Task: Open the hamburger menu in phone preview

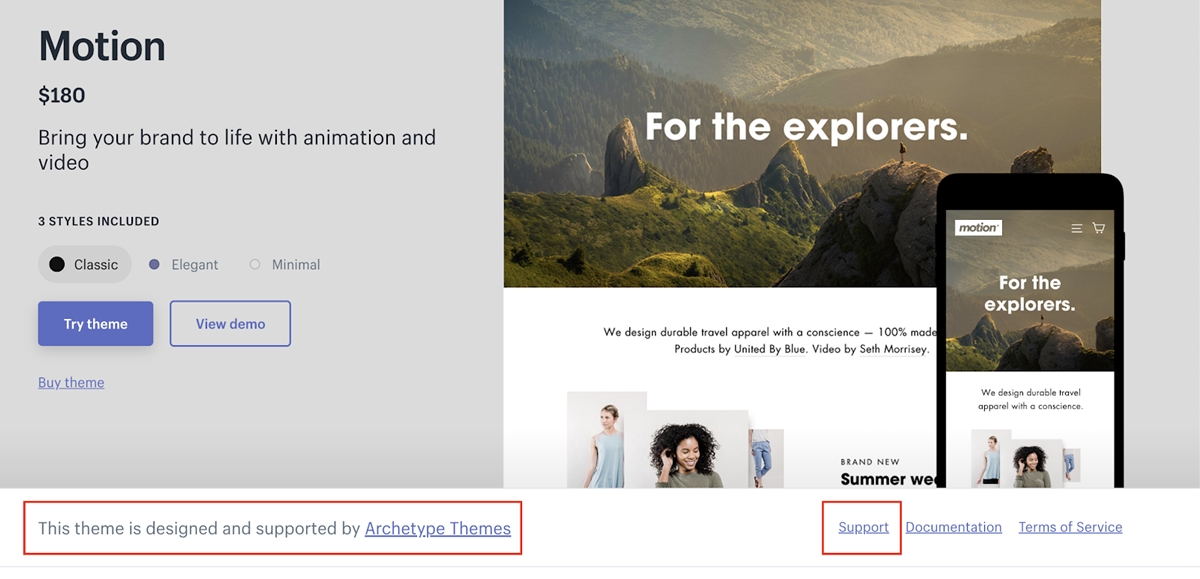Action: pos(1077,228)
